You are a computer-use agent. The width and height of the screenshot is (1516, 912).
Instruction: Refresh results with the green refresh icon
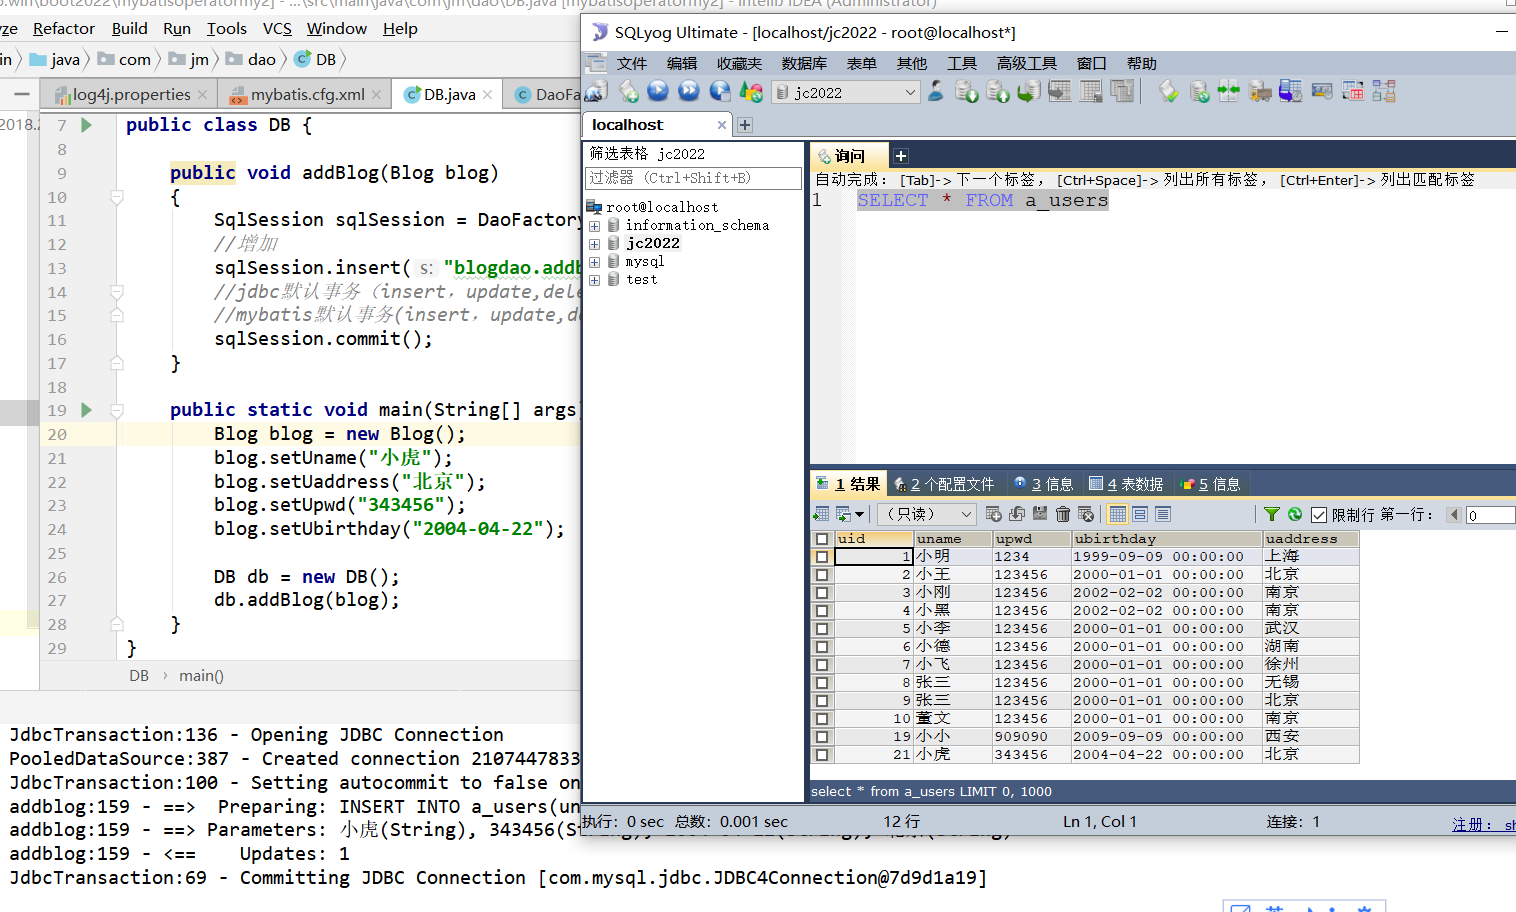[x=1294, y=514]
